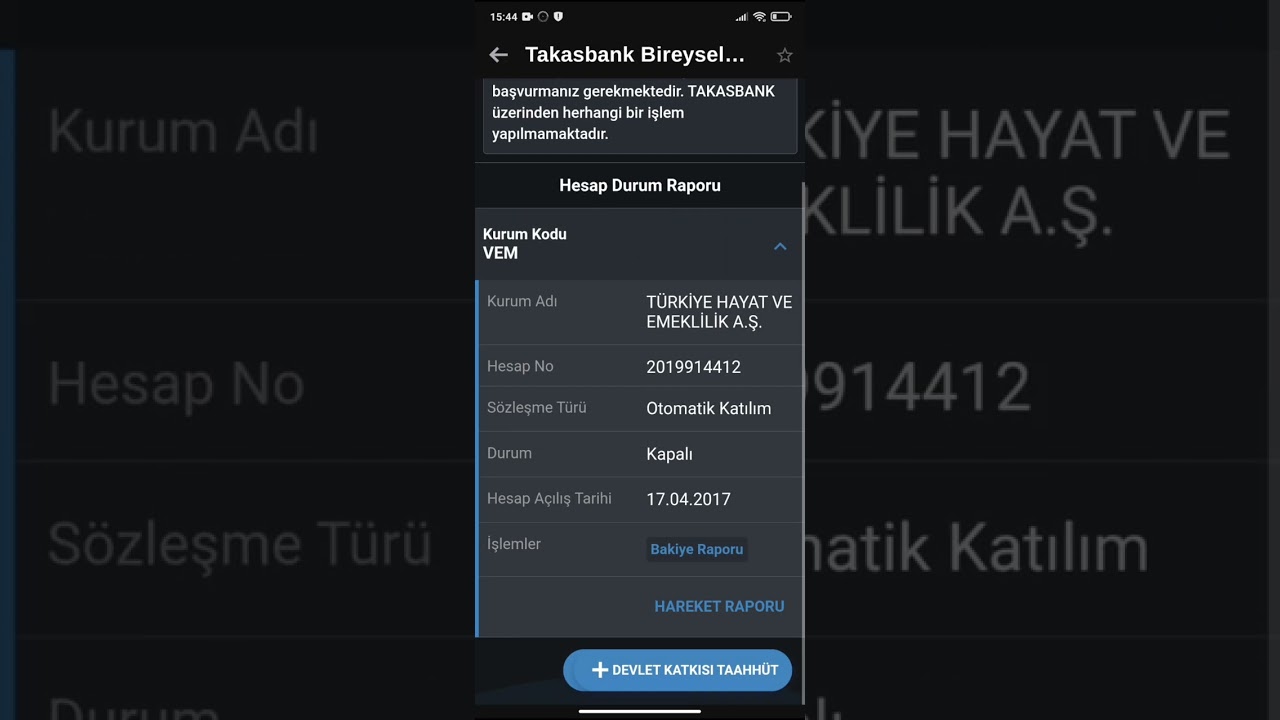Tap the Durum label
The image size is (1280, 720).
(x=509, y=453)
